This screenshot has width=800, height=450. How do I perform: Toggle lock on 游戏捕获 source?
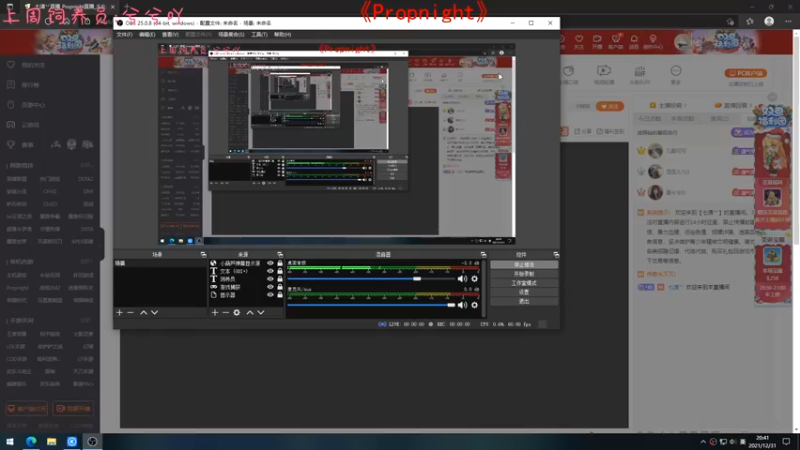pyautogui.click(x=280, y=287)
